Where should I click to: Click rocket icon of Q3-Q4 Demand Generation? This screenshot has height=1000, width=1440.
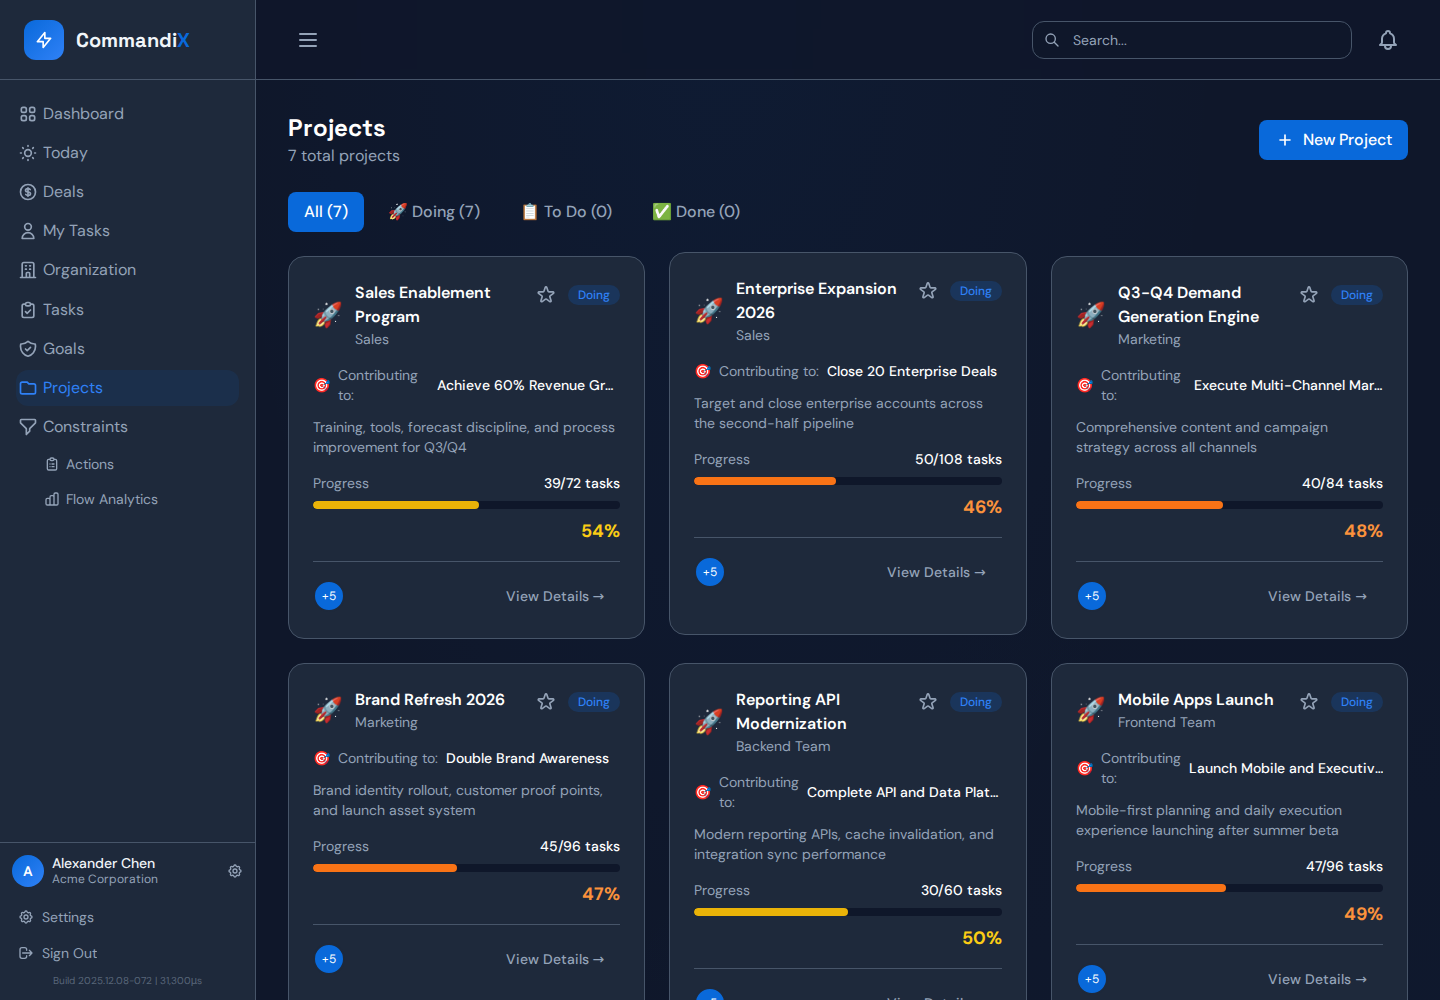click(1091, 315)
